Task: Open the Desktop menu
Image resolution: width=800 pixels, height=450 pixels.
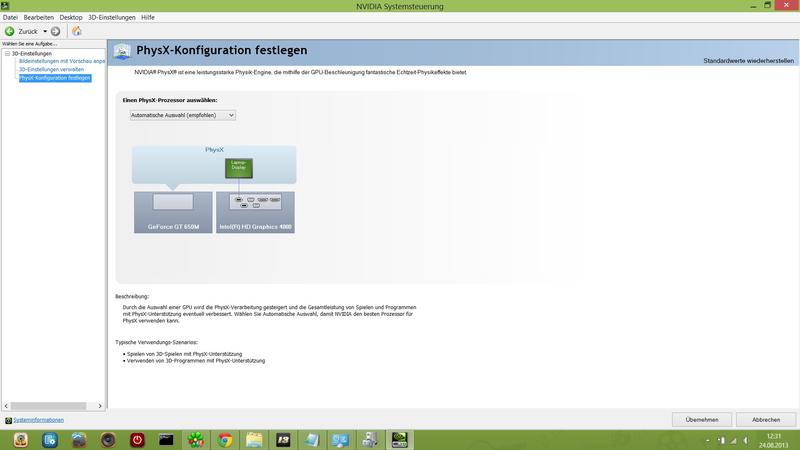Action: (x=70, y=17)
